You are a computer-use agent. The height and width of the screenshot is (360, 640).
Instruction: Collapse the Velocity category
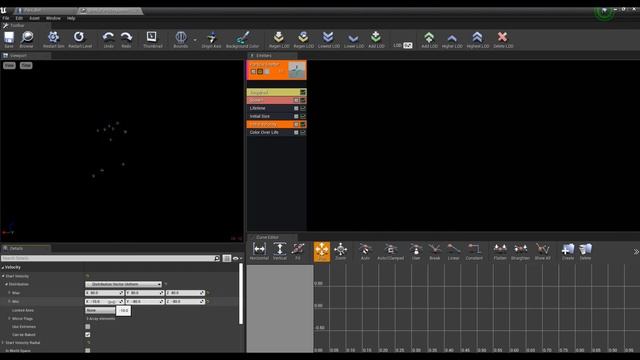(3, 267)
